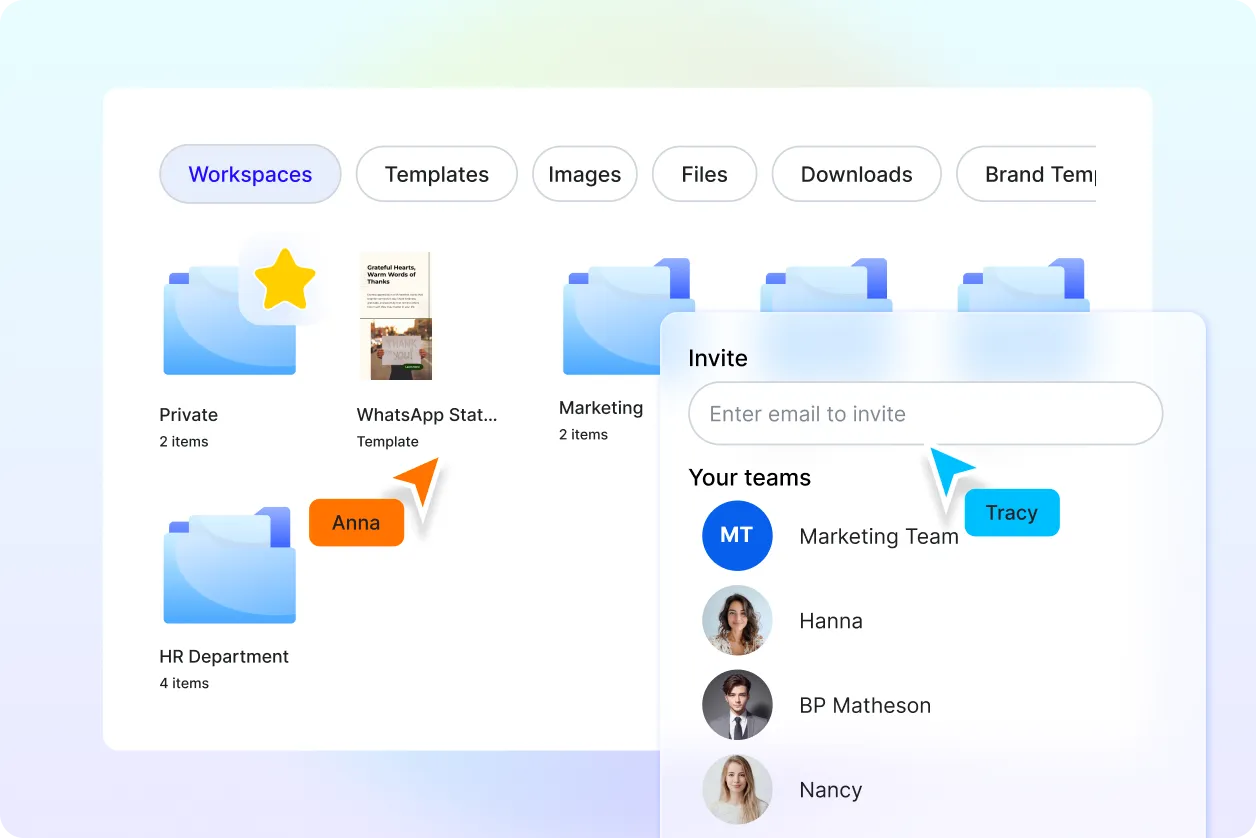1256x838 pixels.
Task: Choose Hanna from the teams list
Action: (831, 621)
